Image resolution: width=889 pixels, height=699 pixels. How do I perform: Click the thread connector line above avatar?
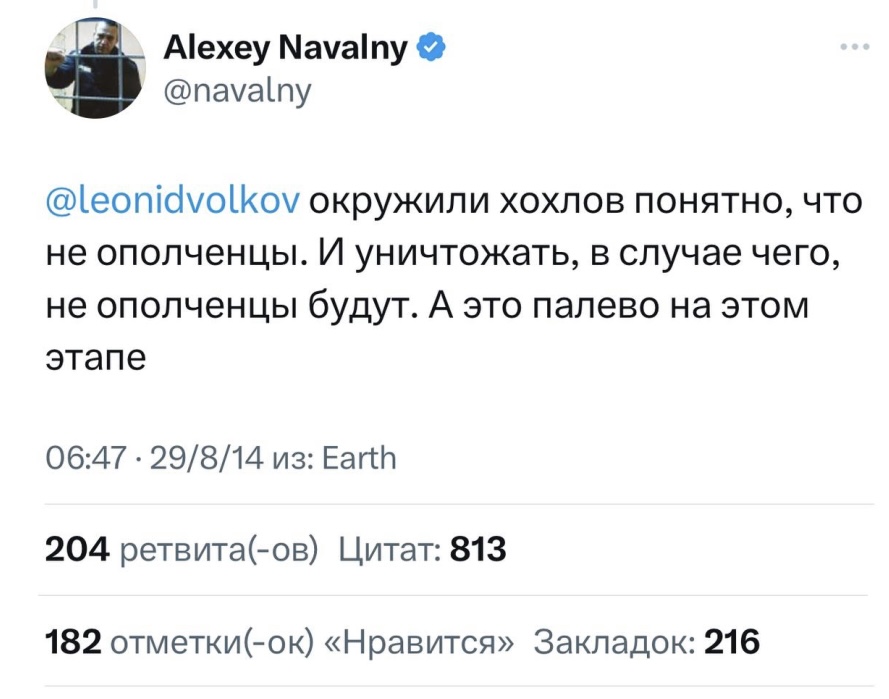tap(96, 5)
